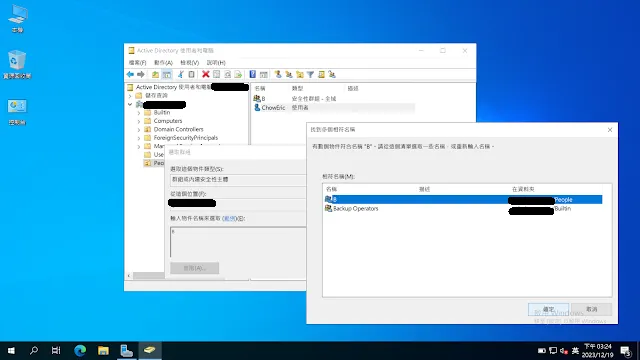The height and width of the screenshot is (360, 640).
Task: Expand the Builtin node arrow
Action: pyautogui.click(x=139, y=113)
